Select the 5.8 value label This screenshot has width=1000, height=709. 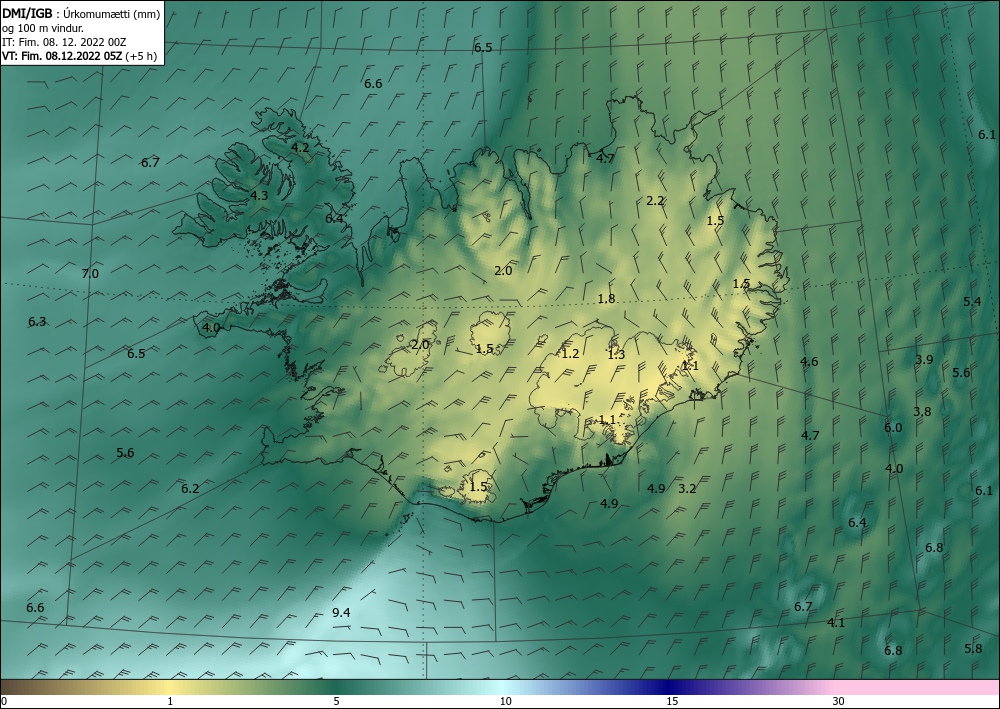(x=973, y=649)
